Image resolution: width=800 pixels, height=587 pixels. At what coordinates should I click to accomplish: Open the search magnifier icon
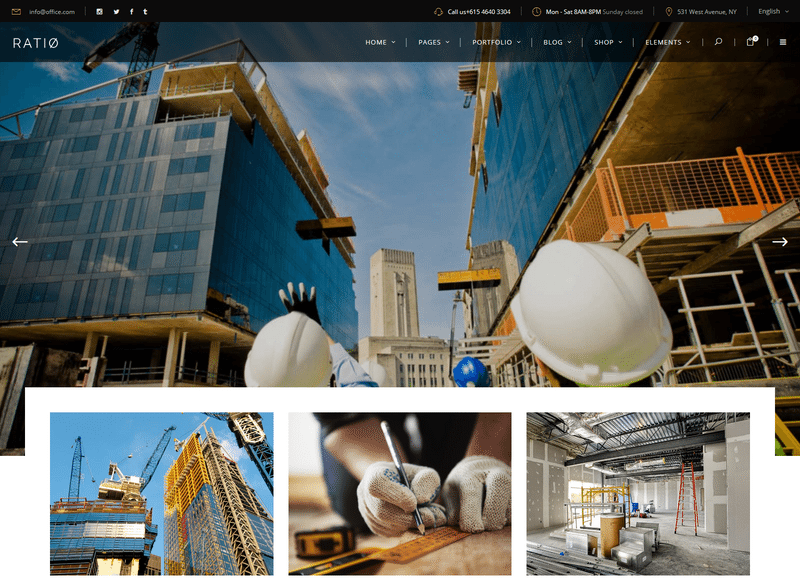[x=718, y=42]
